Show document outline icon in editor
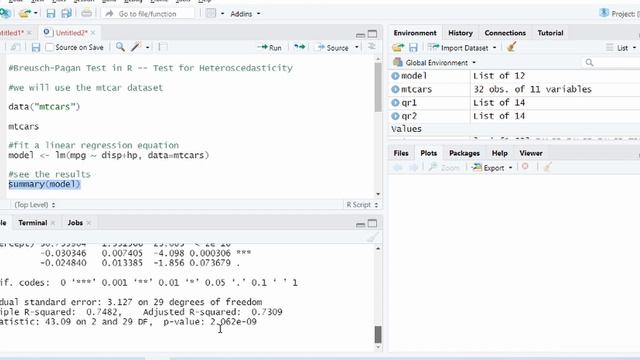 [x=371, y=47]
